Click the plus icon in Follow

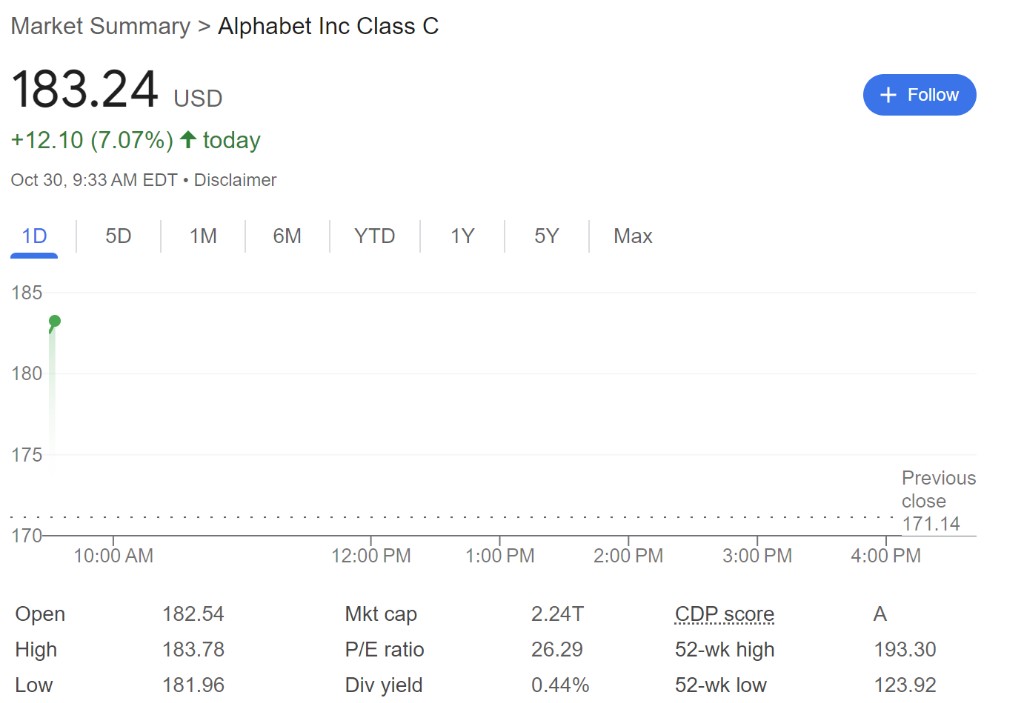(x=888, y=95)
